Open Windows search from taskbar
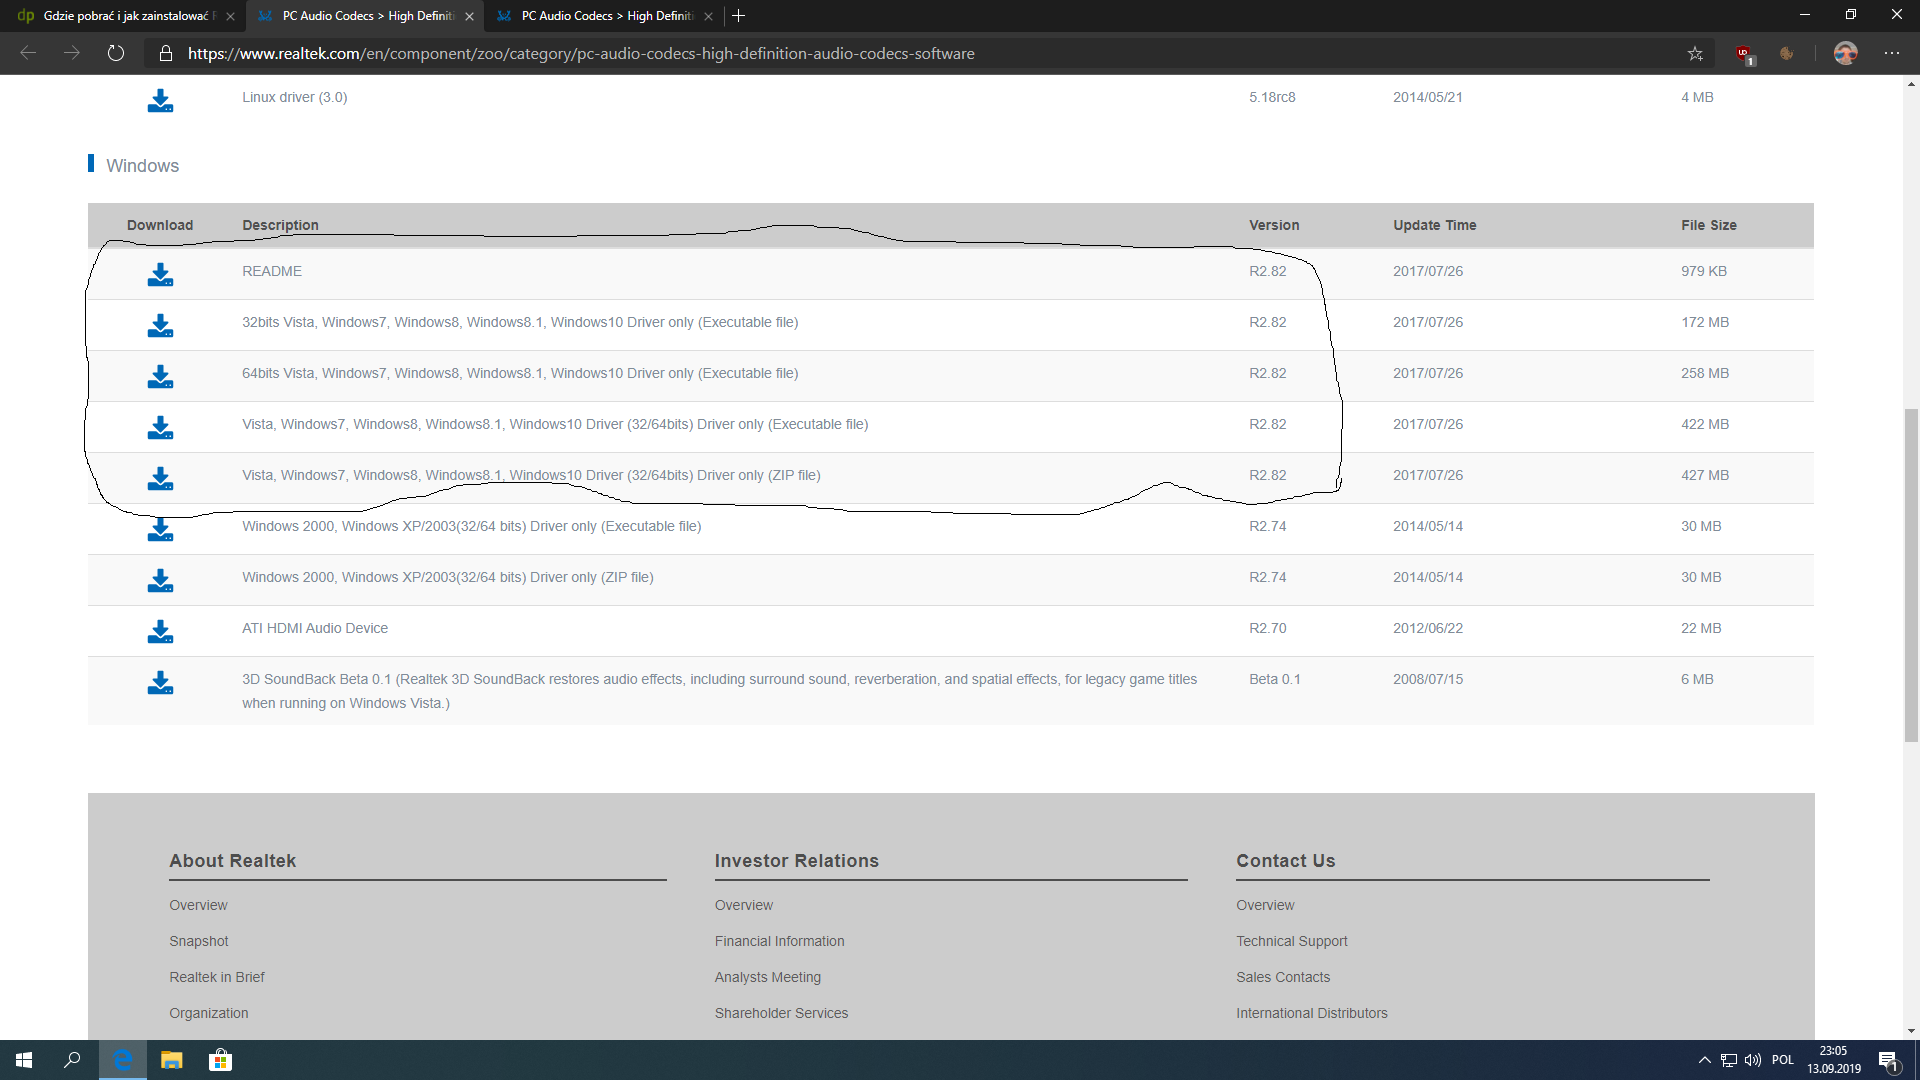1920x1080 pixels. (x=72, y=1060)
